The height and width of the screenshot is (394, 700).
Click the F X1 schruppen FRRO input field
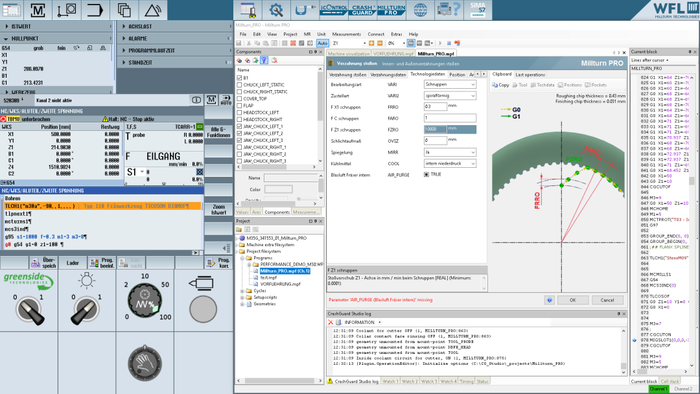pos(435,107)
